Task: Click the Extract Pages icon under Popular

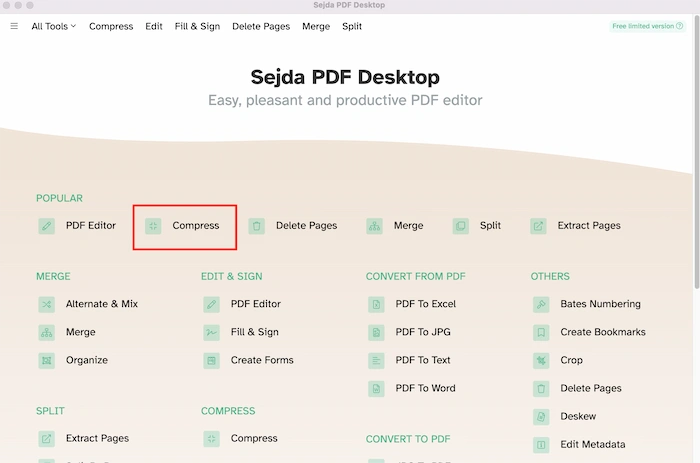Action: (x=538, y=226)
